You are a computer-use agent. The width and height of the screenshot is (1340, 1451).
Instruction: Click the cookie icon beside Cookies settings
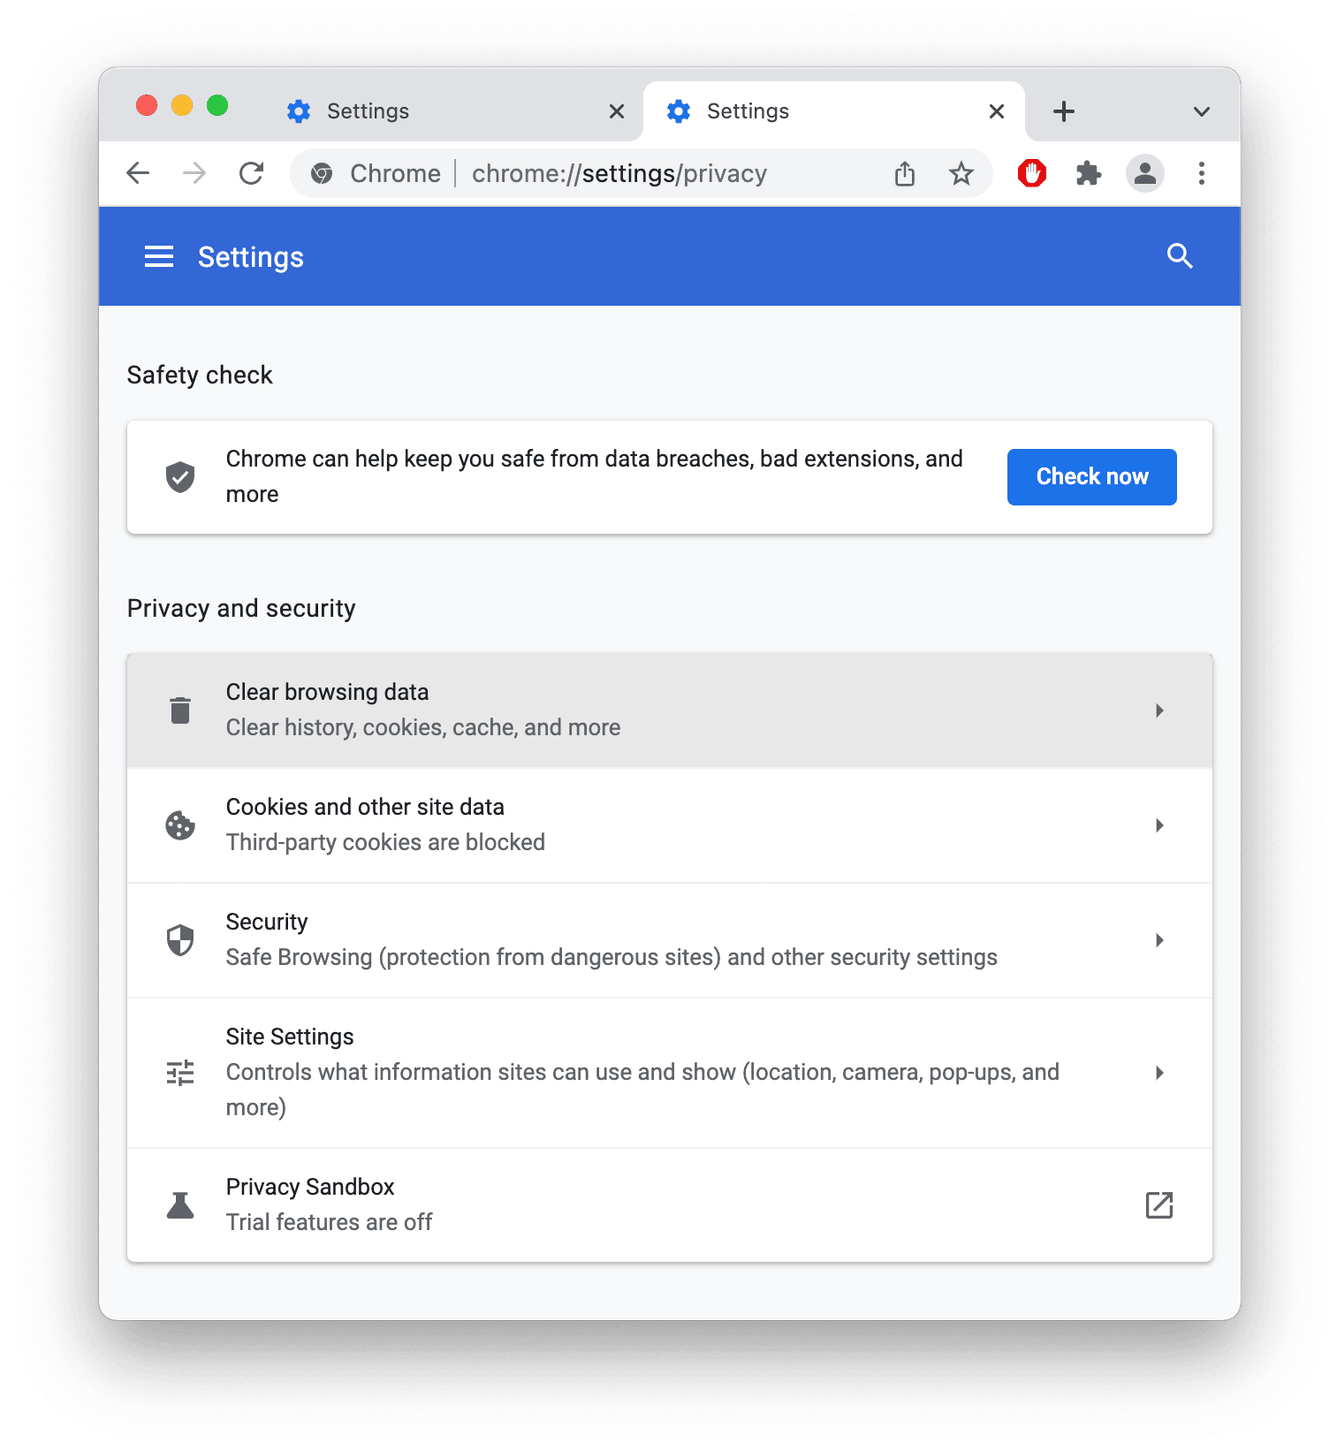tap(180, 825)
